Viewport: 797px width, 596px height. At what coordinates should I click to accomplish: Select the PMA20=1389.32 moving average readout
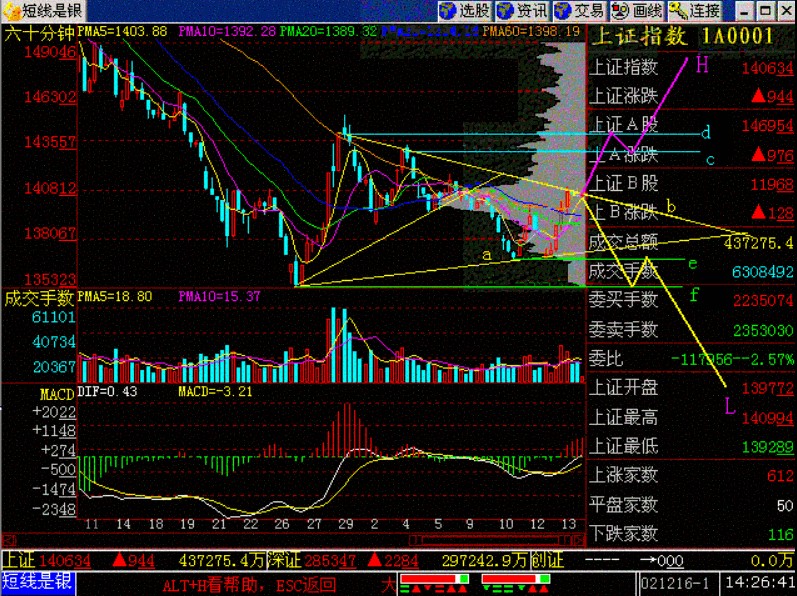[x=328, y=32]
